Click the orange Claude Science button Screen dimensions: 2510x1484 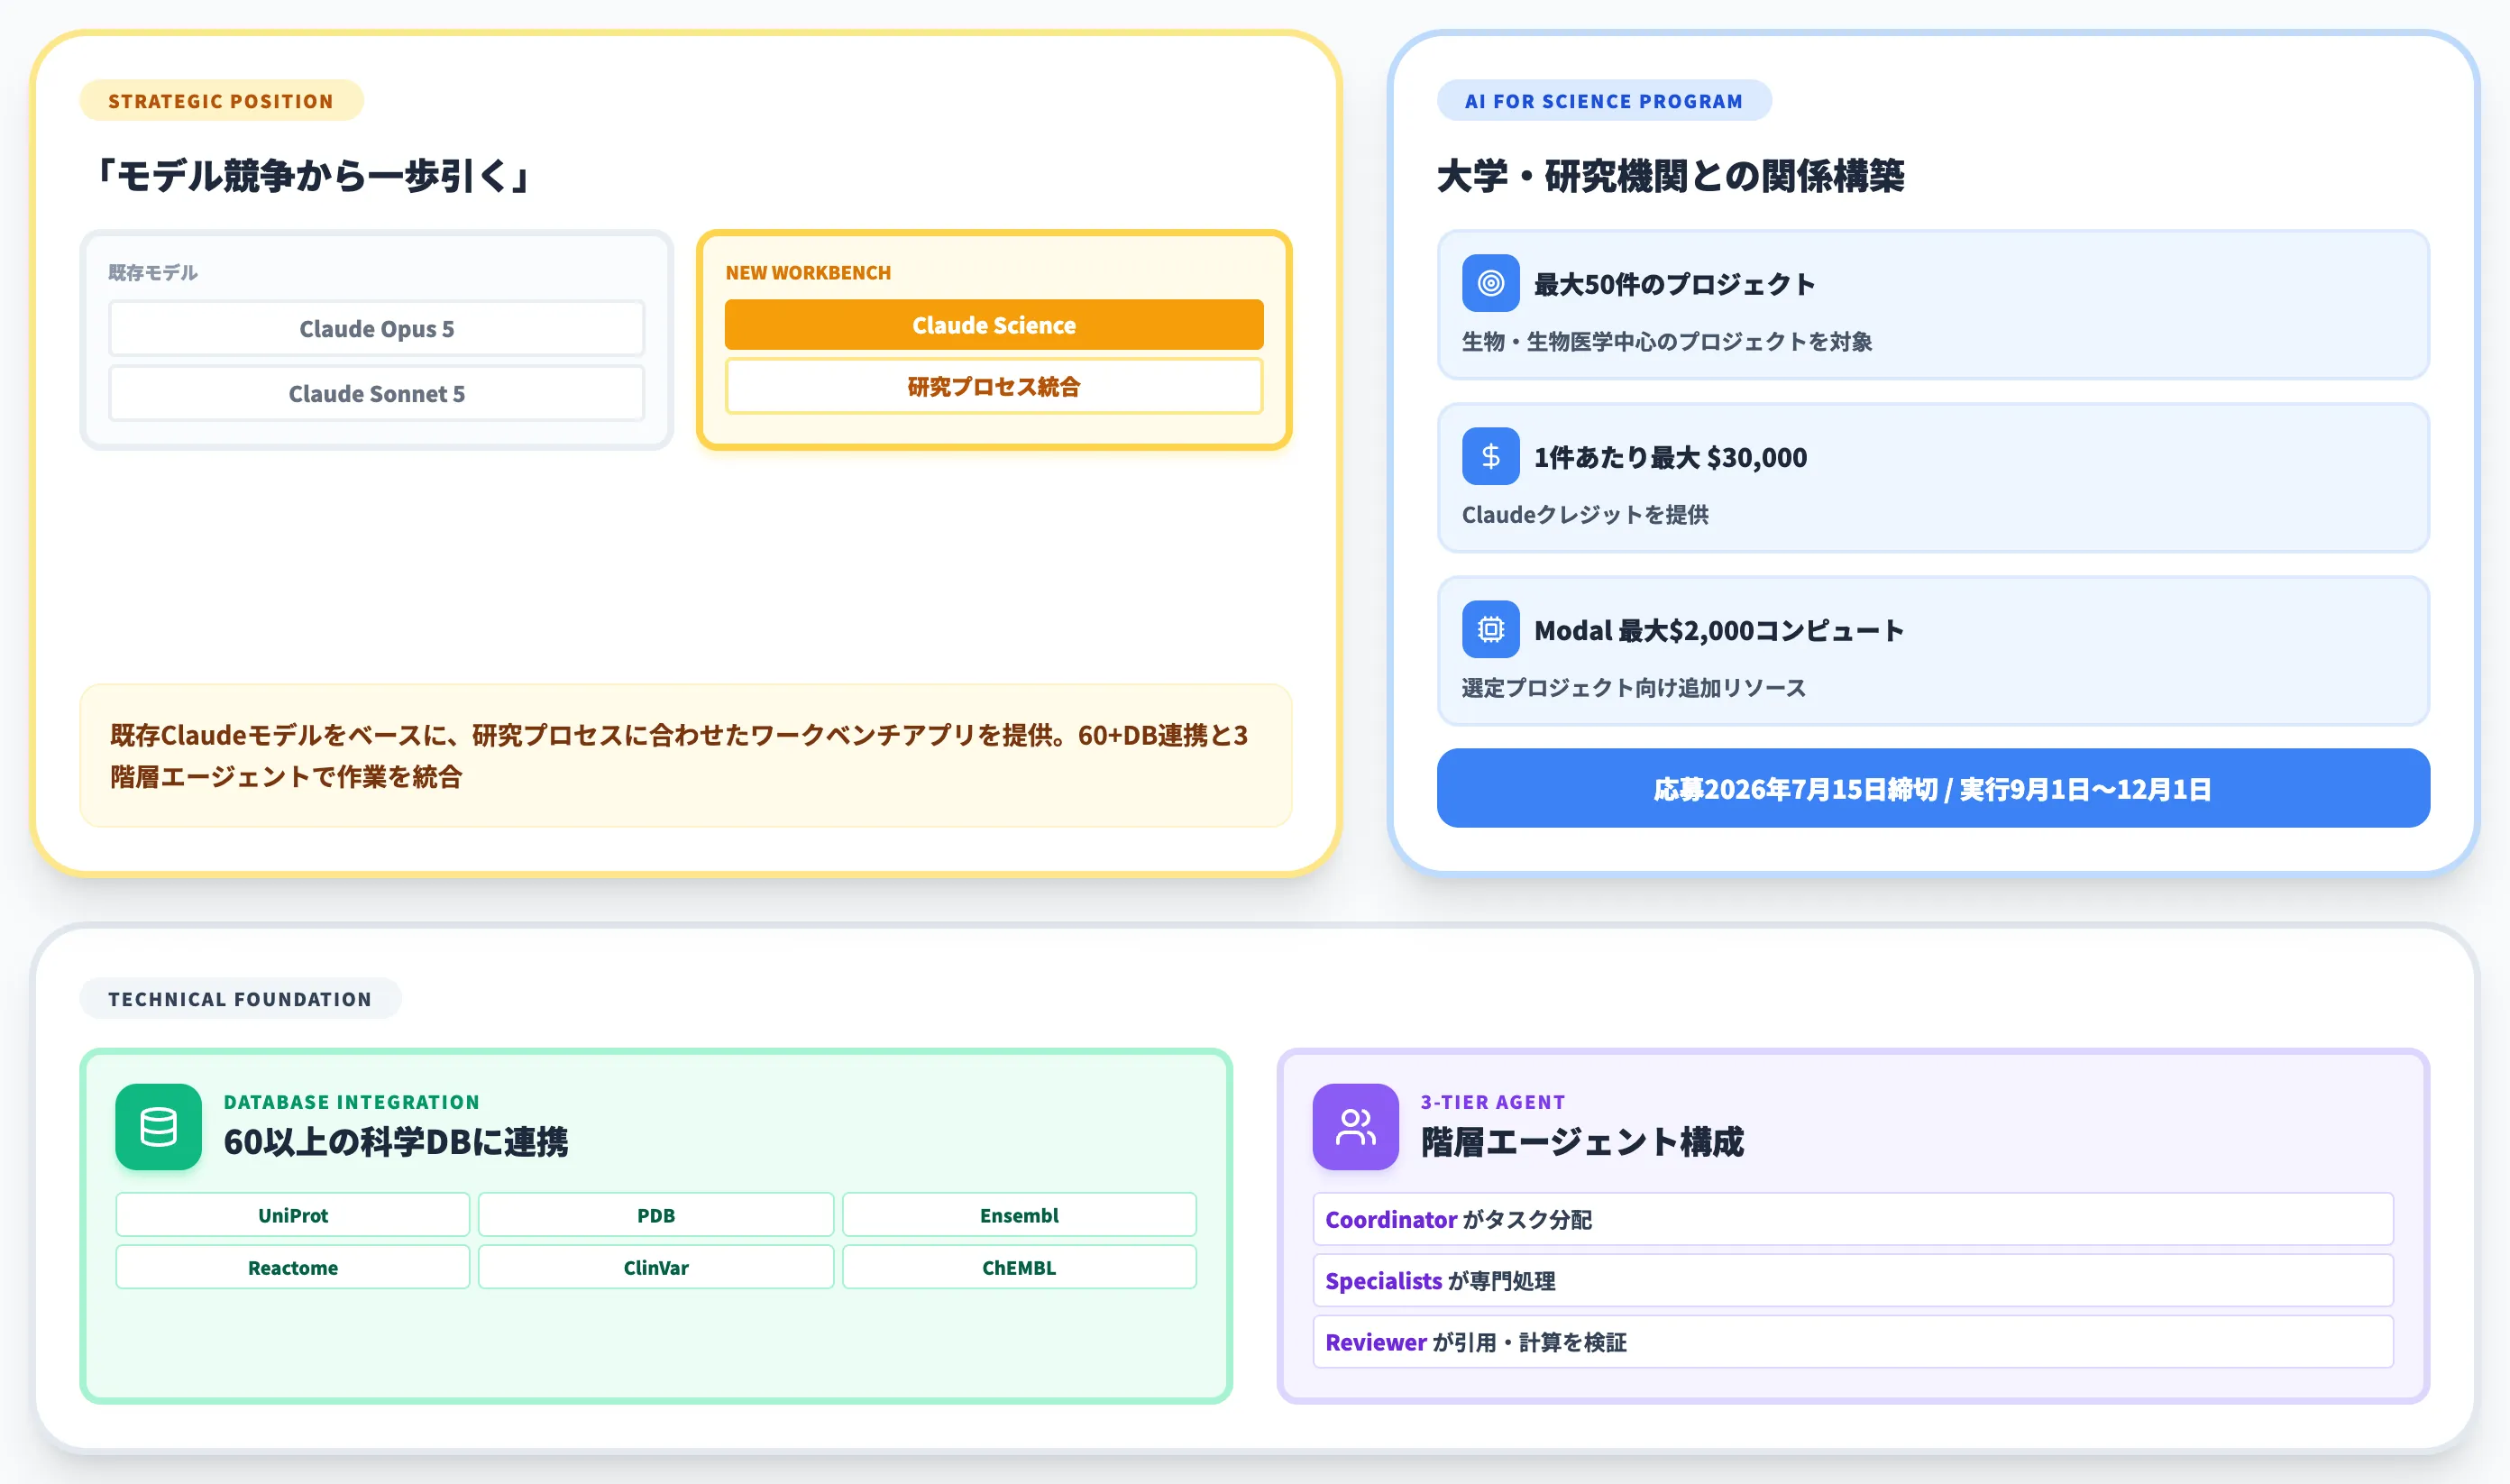pyautogui.click(x=993, y=325)
